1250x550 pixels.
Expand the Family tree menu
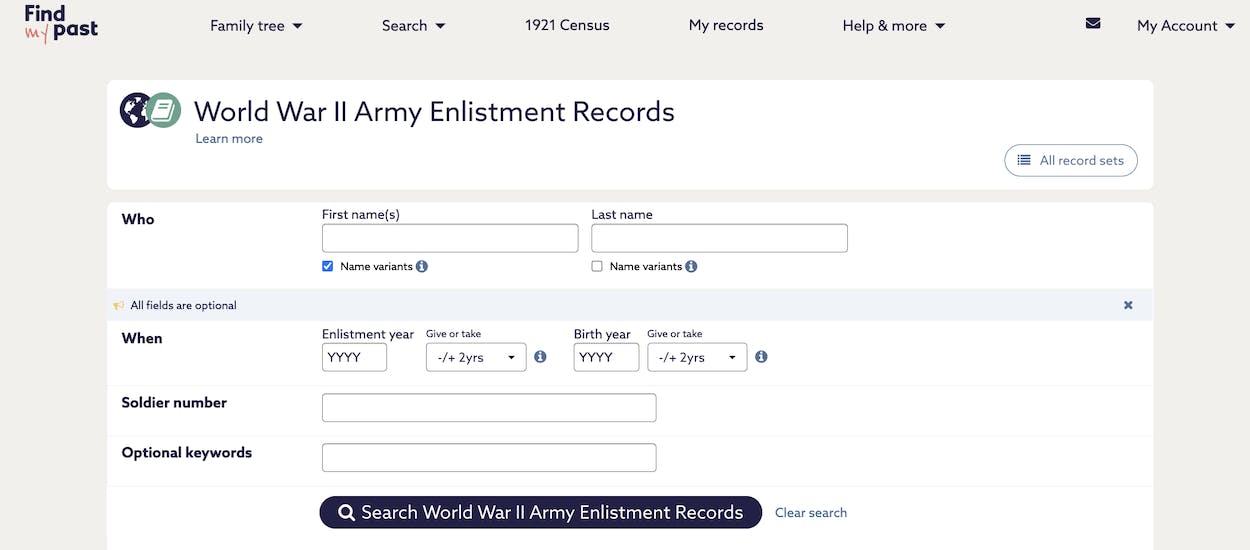pyautogui.click(x=256, y=26)
